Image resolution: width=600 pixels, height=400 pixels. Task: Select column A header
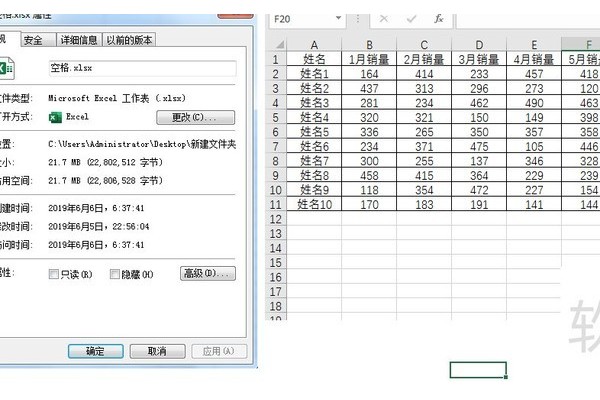point(314,45)
